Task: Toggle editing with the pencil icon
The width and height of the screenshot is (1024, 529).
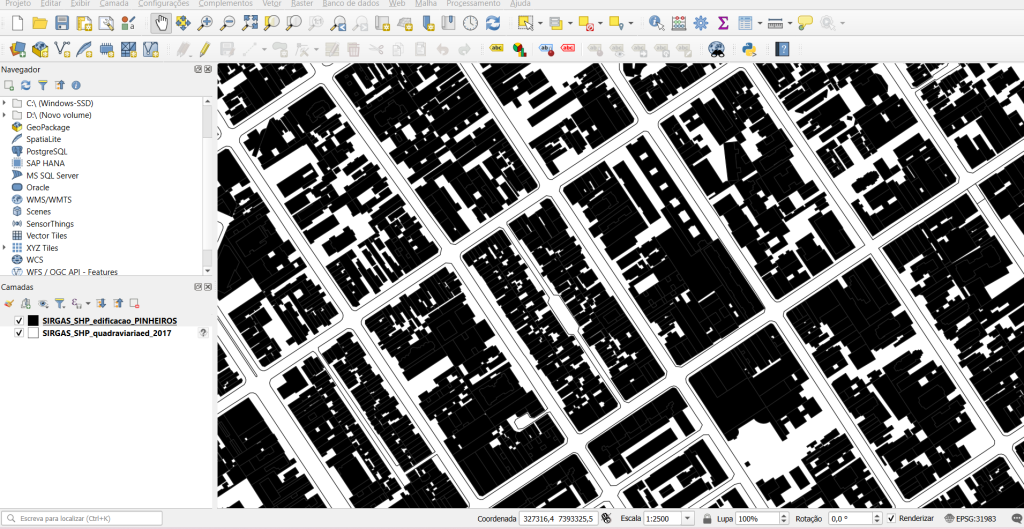Action: pos(205,49)
